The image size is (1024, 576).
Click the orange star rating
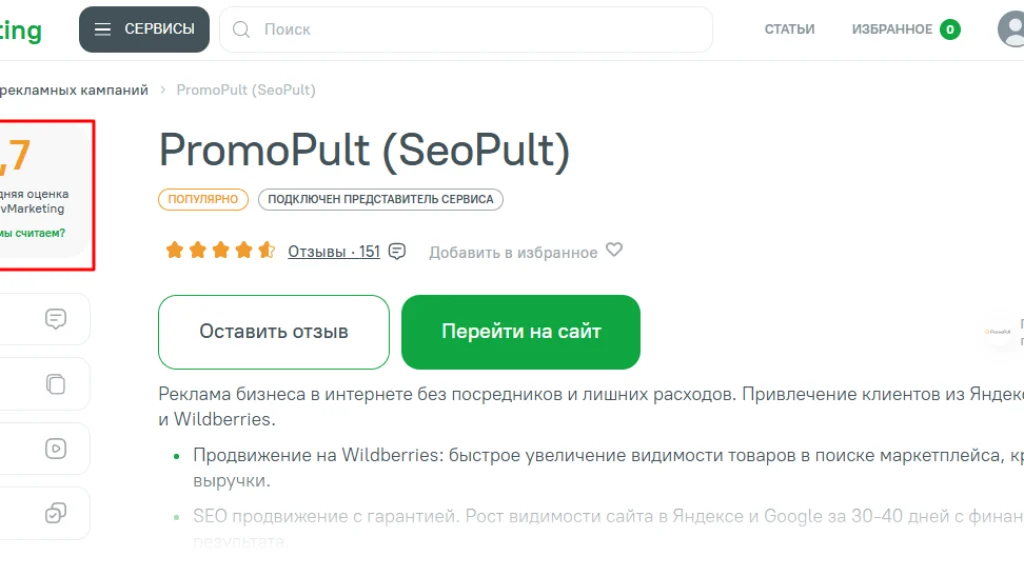coord(220,250)
